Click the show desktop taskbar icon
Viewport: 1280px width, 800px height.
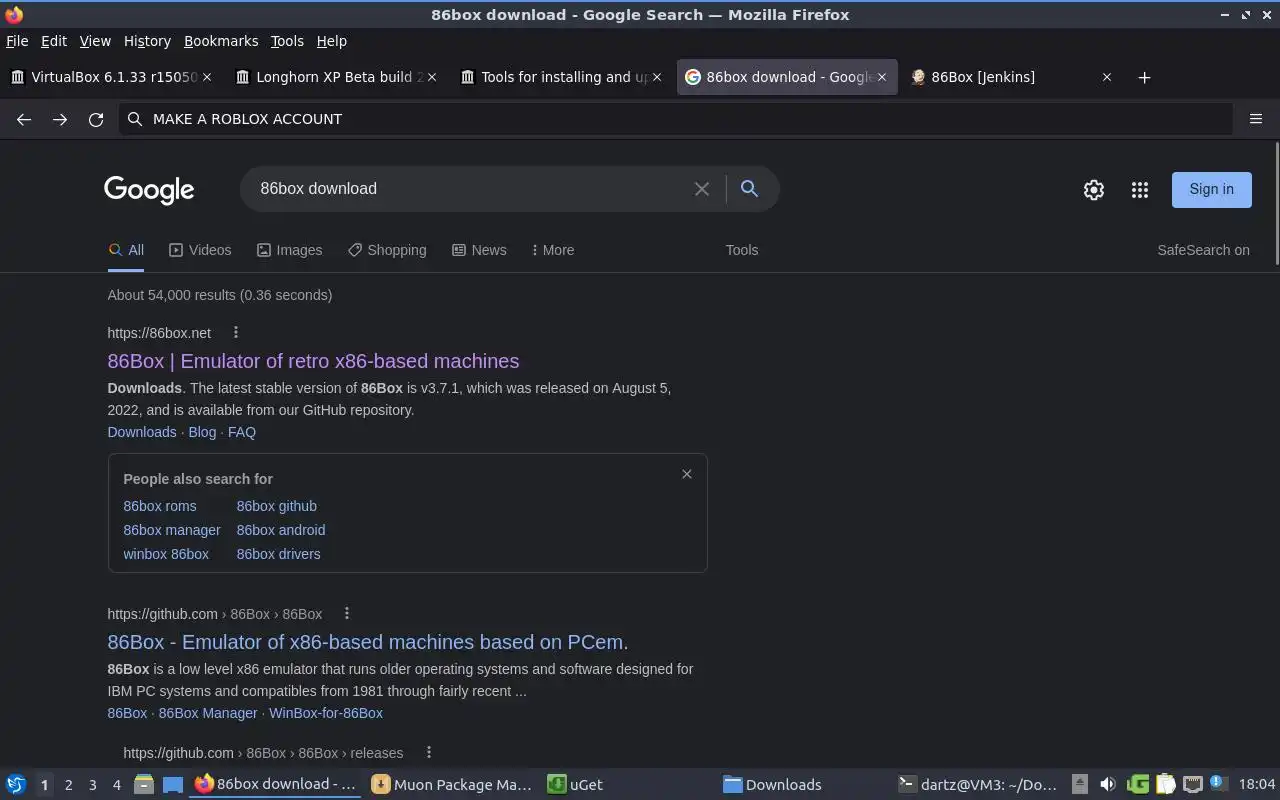(x=173, y=785)
